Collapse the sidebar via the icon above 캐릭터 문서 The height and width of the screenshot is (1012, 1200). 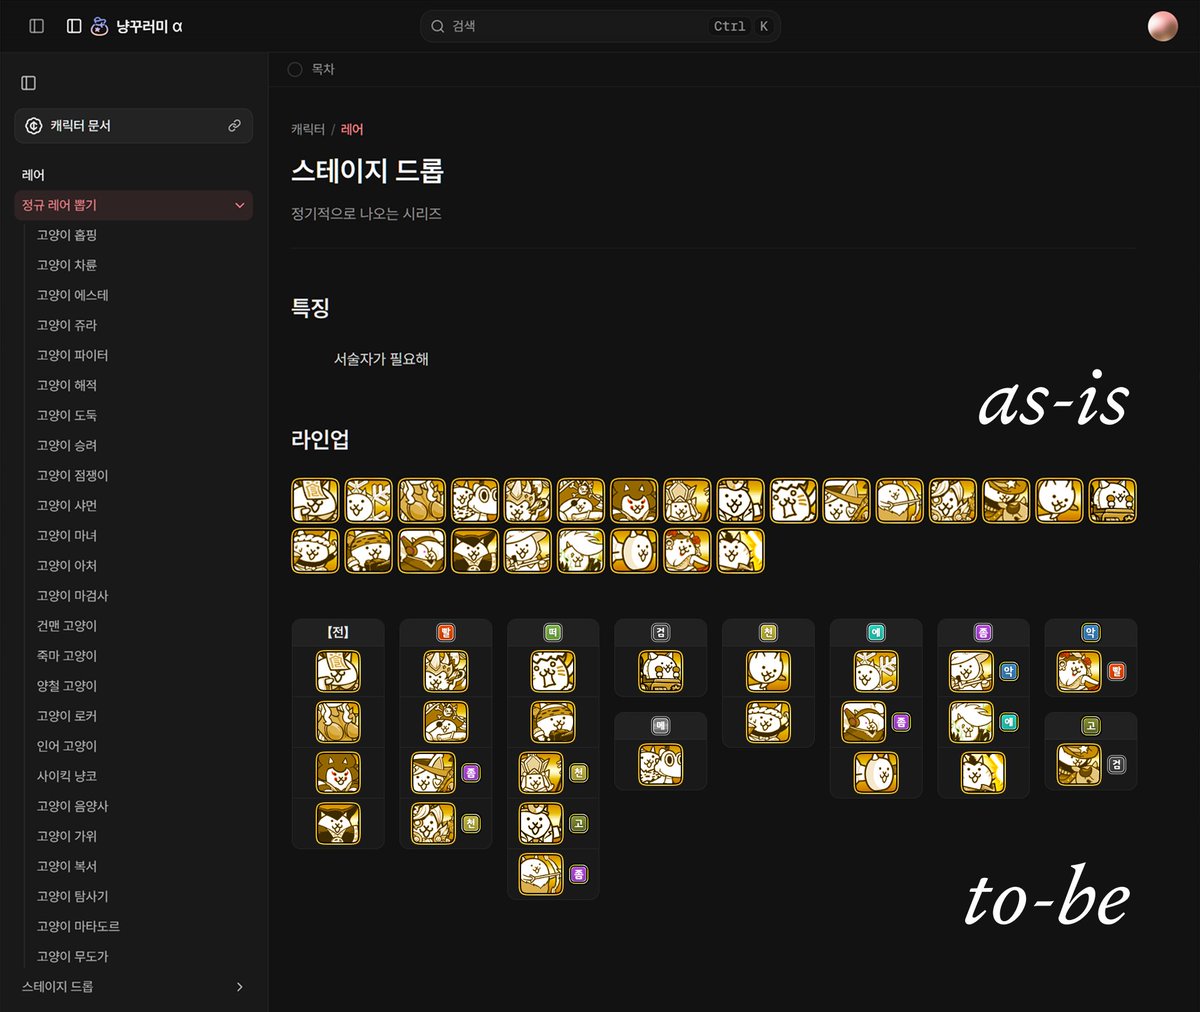(29, 83)
